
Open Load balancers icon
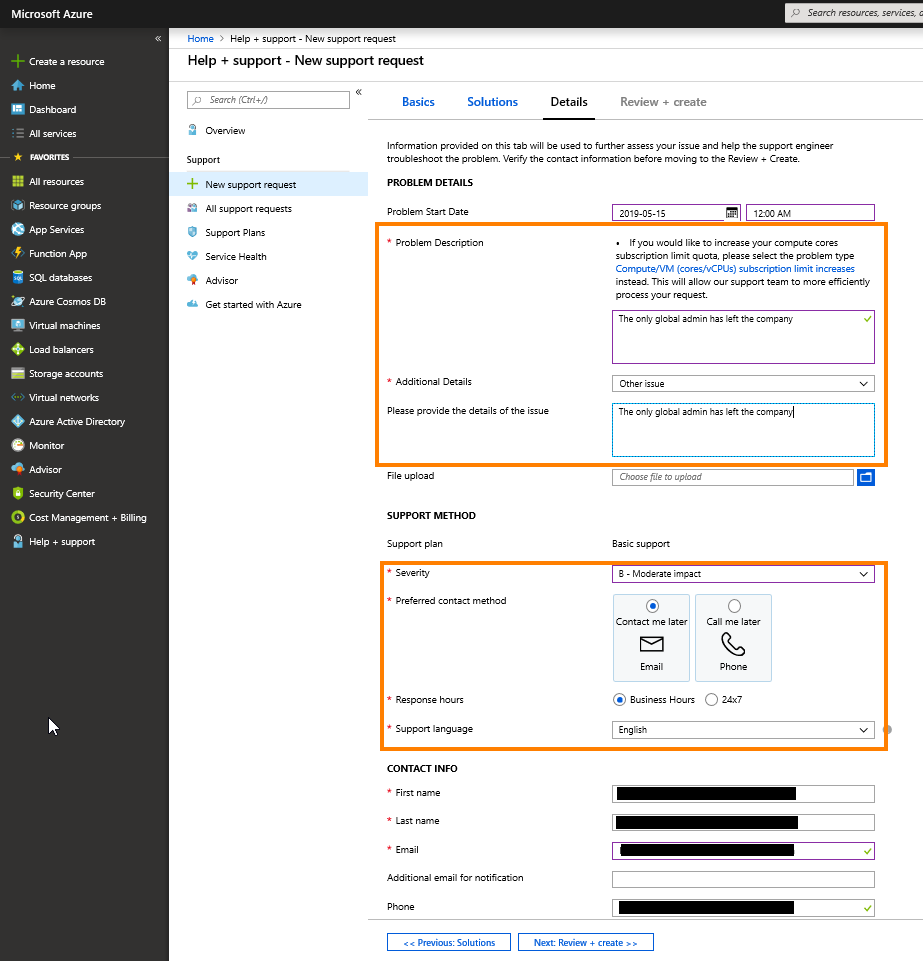pos(18,349)
